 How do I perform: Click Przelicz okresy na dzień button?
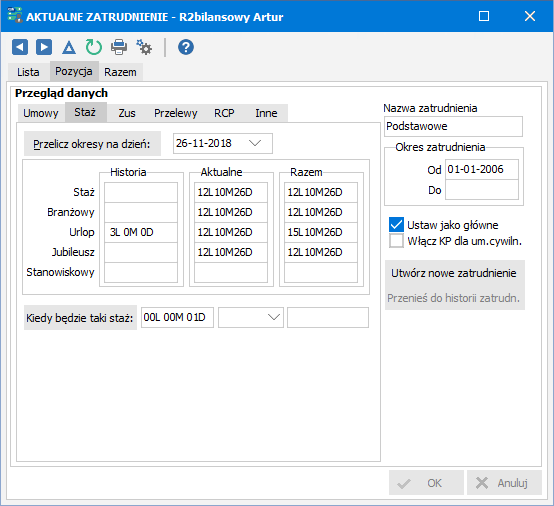92,144
